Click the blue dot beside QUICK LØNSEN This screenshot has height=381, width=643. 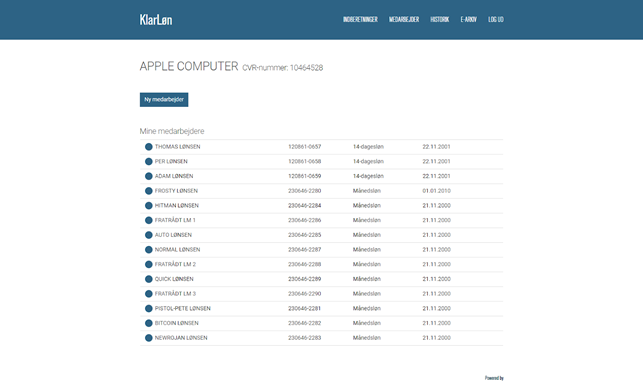pos(148,279)
